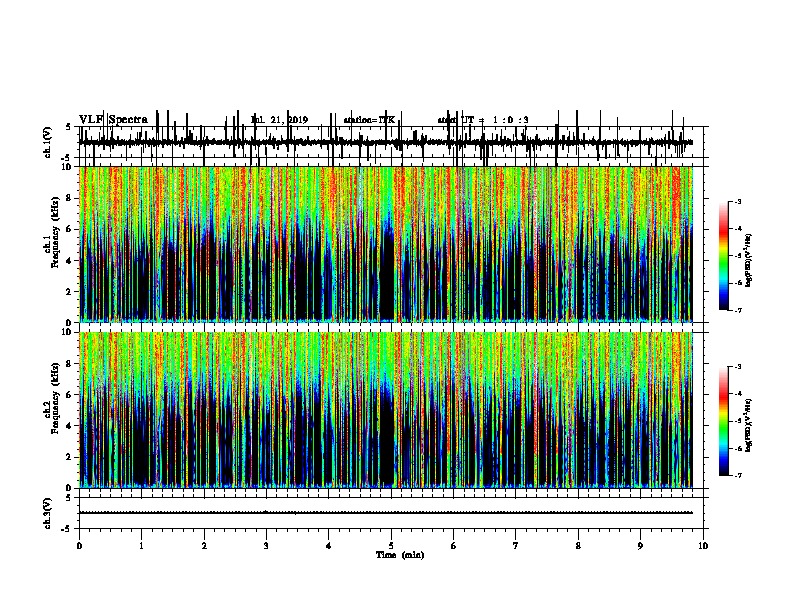Click the "Time (min)" x-axis label

point(400,555)
